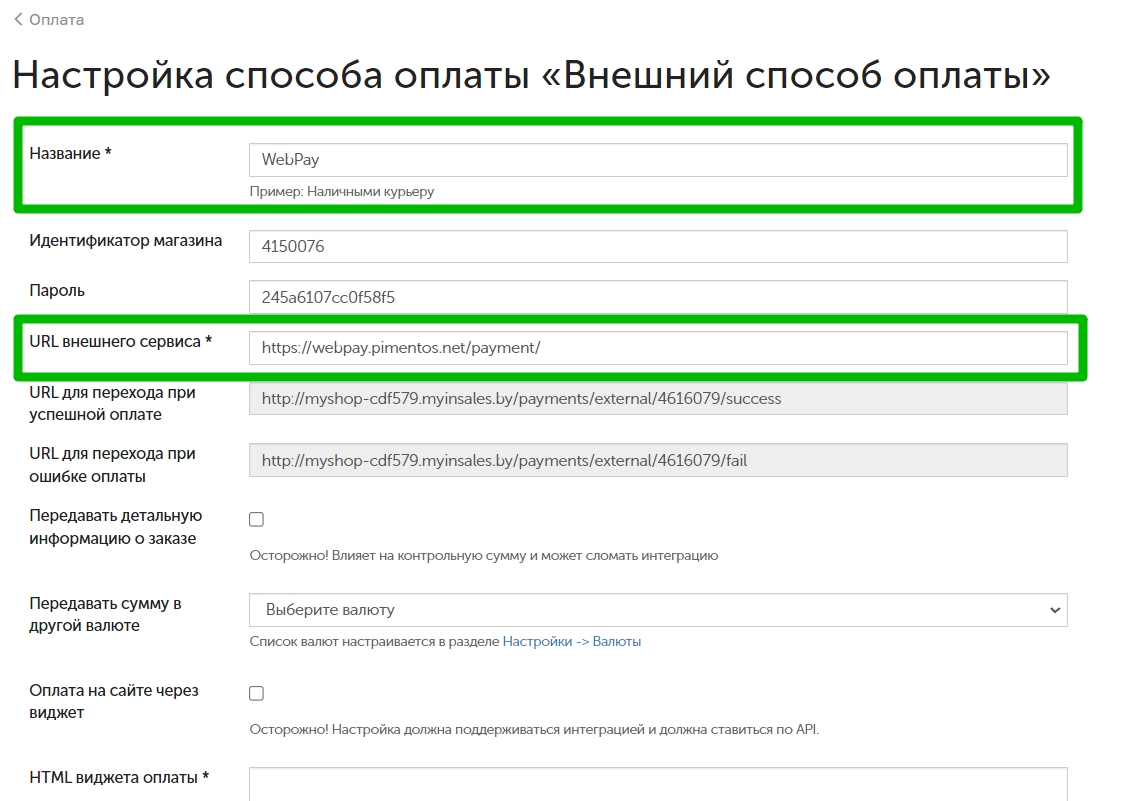Open the Настройки -> Валюты link

[x=571, y=642]
